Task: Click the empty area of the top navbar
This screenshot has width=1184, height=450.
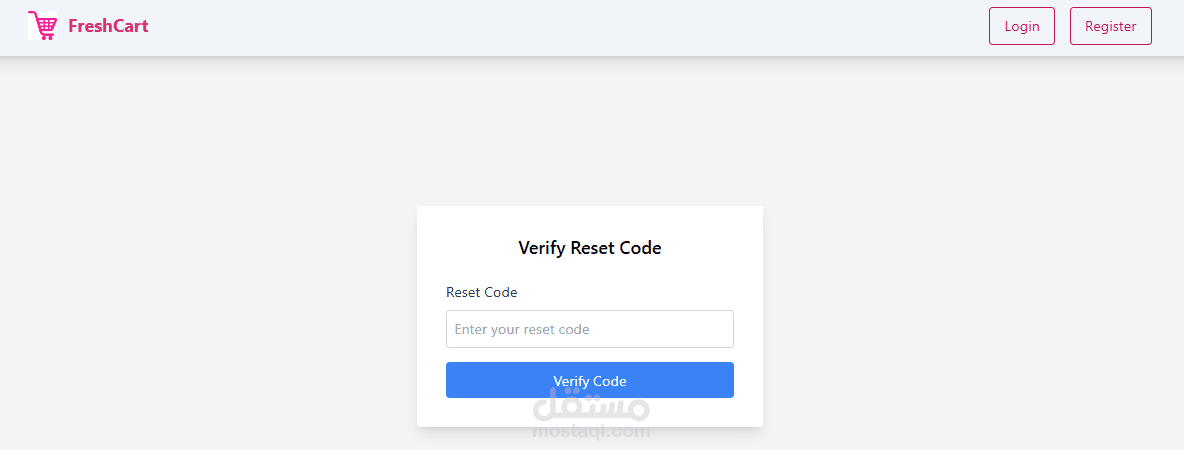Action: coord(566,27)
